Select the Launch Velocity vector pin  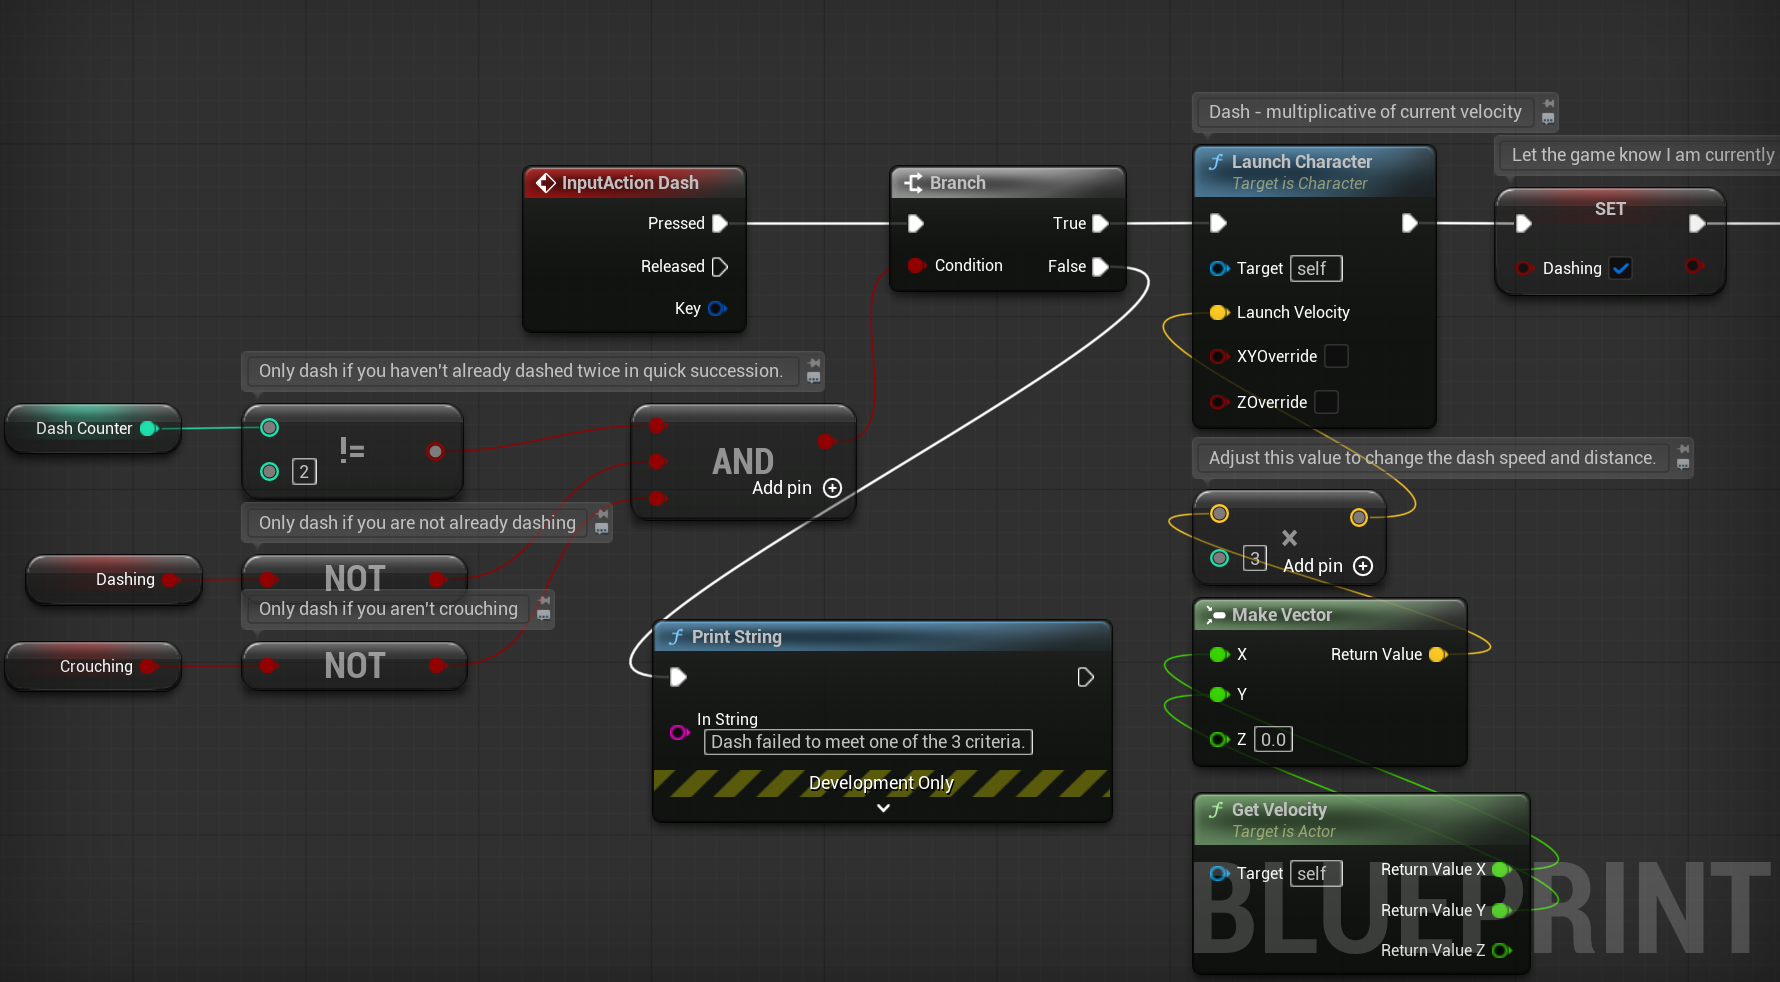[1219, 312]
